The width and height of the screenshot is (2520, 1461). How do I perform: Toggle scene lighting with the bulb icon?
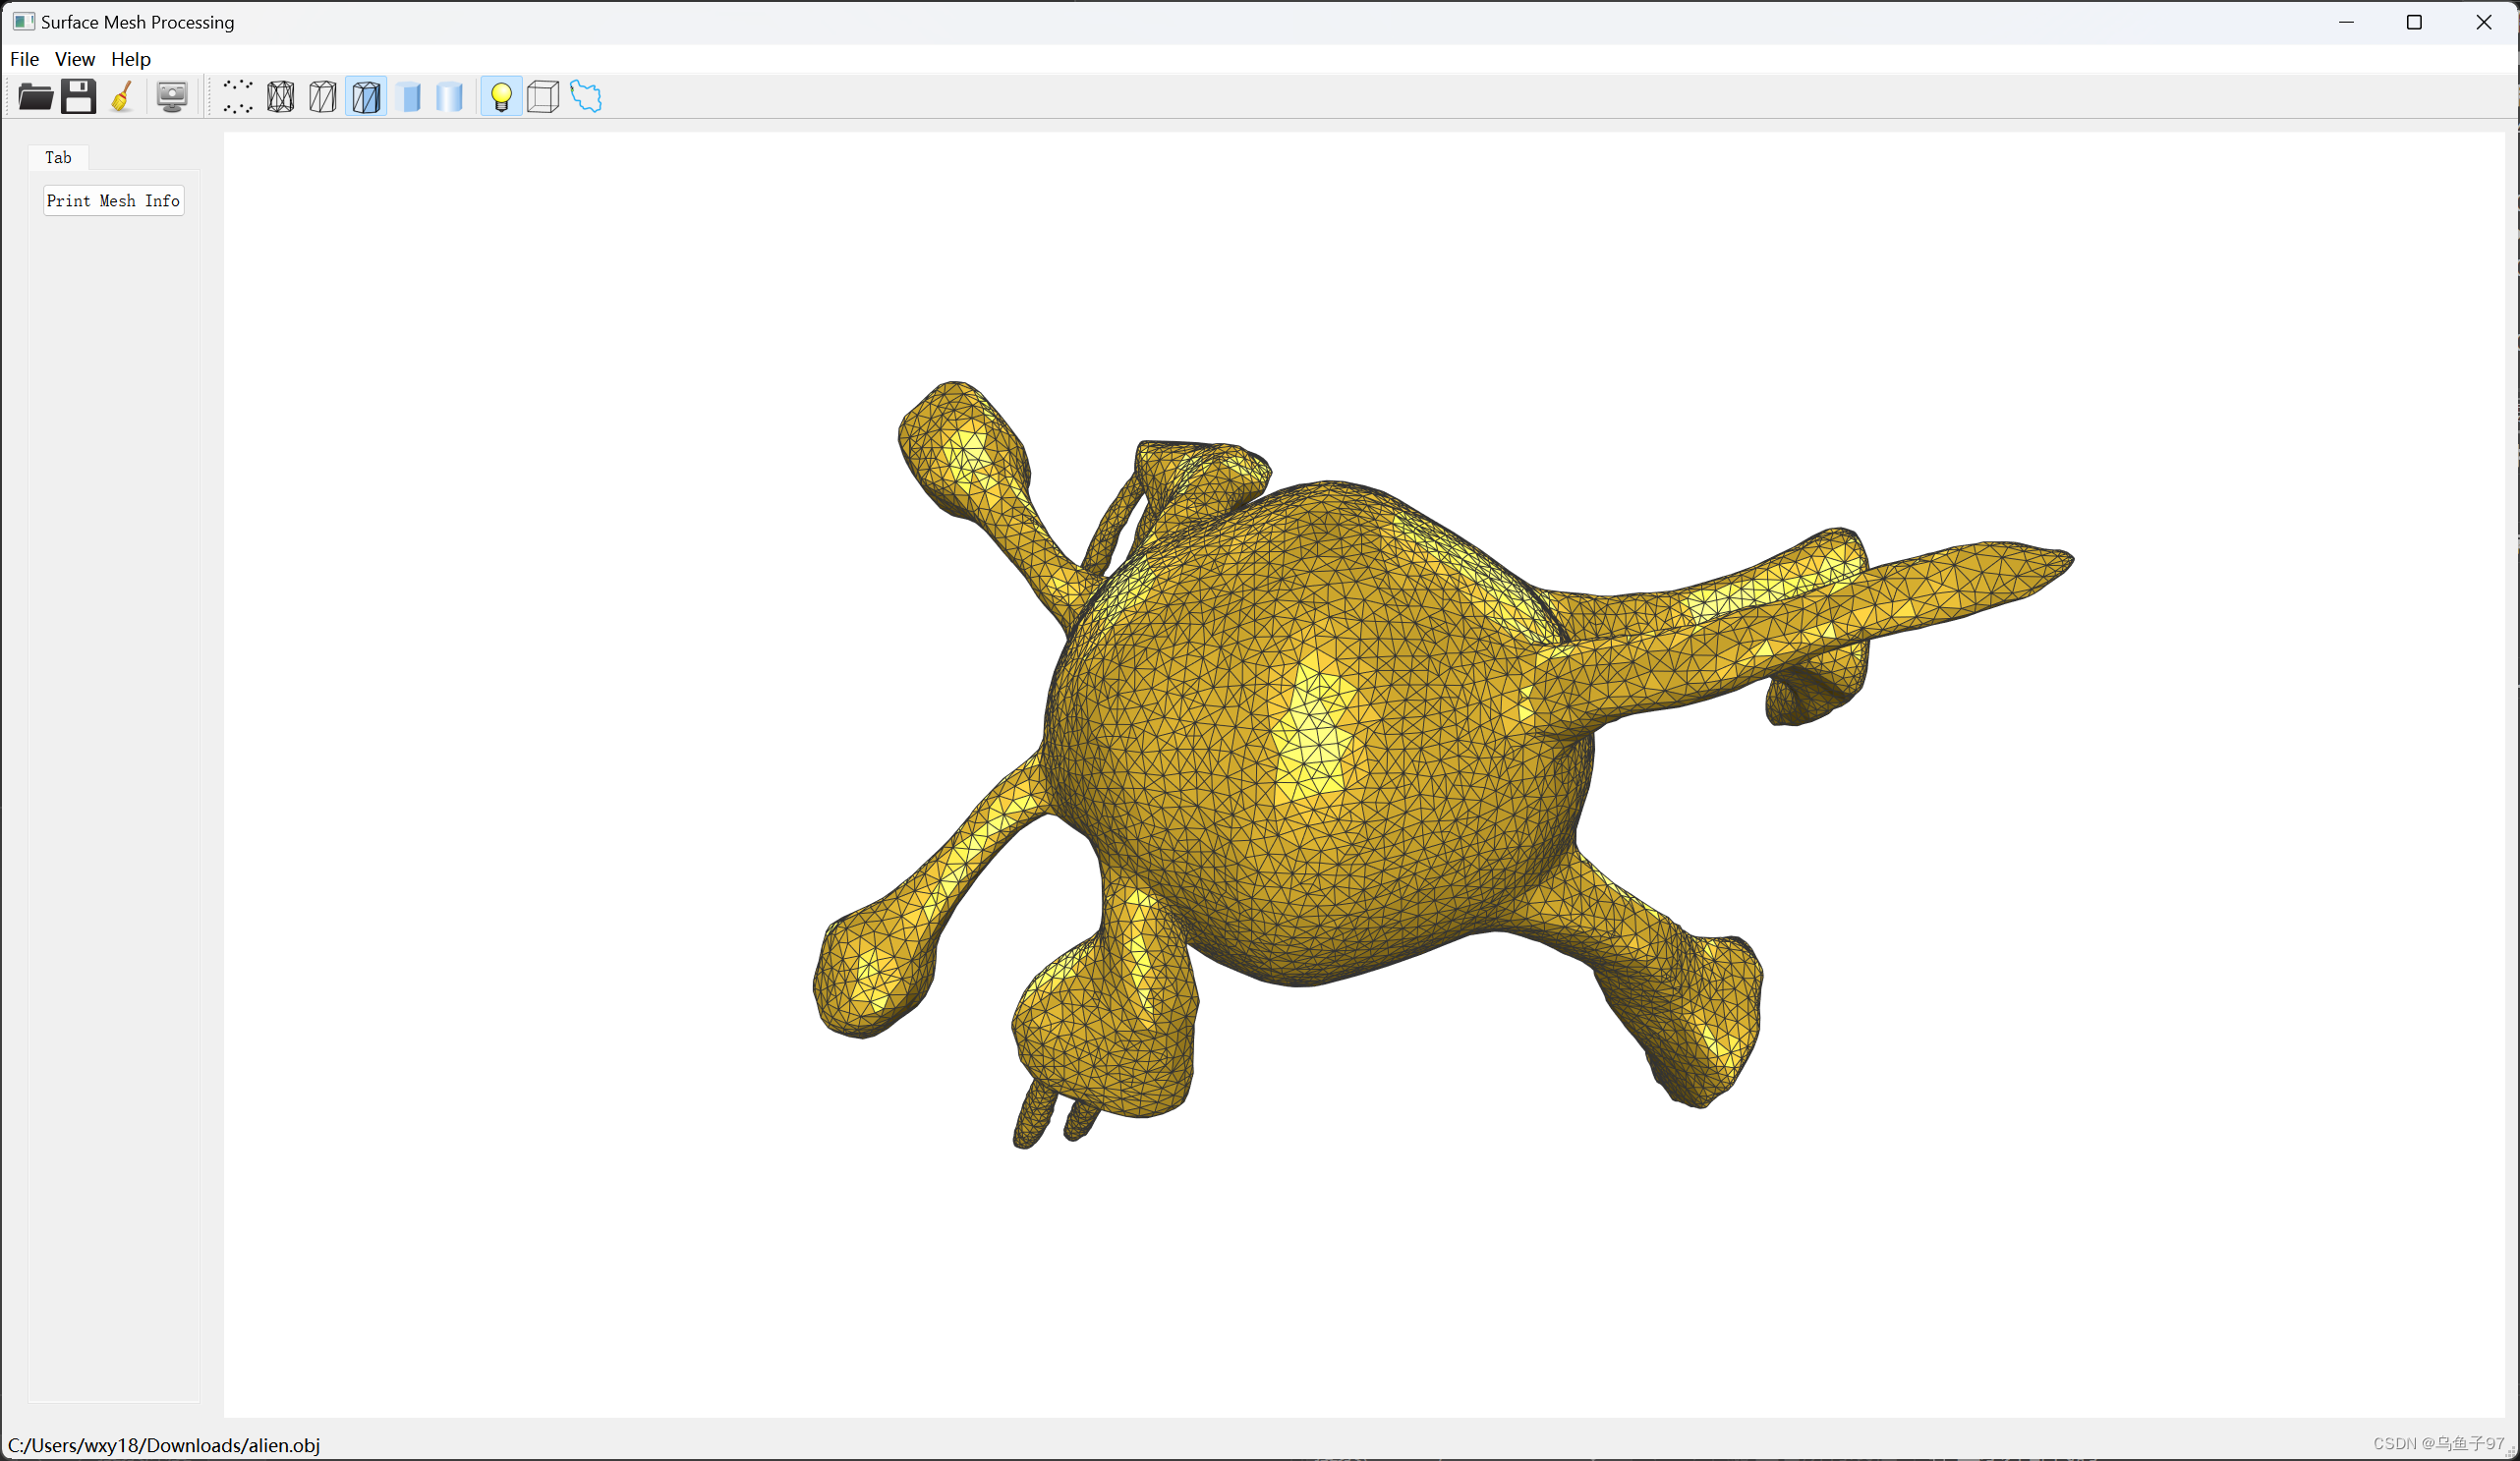[x=501, y=96]
